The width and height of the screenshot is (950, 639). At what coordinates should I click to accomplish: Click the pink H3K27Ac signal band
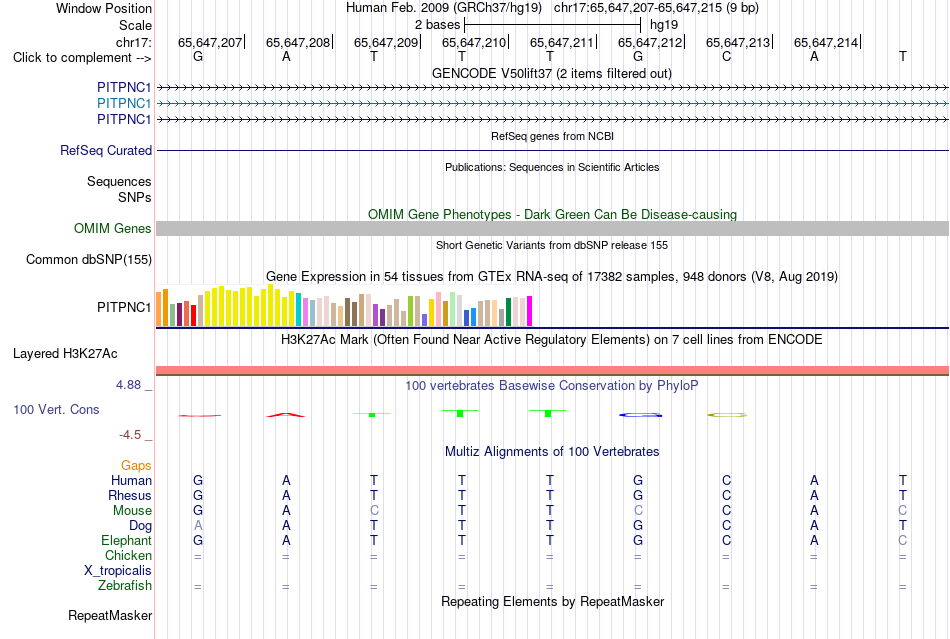(553, 370)
